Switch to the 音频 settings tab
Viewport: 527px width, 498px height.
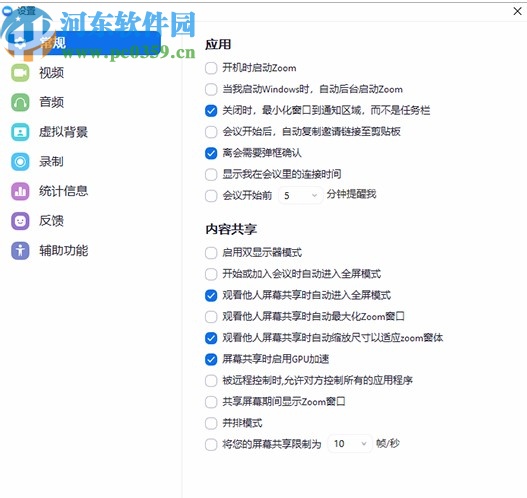(x=51, y=102)
